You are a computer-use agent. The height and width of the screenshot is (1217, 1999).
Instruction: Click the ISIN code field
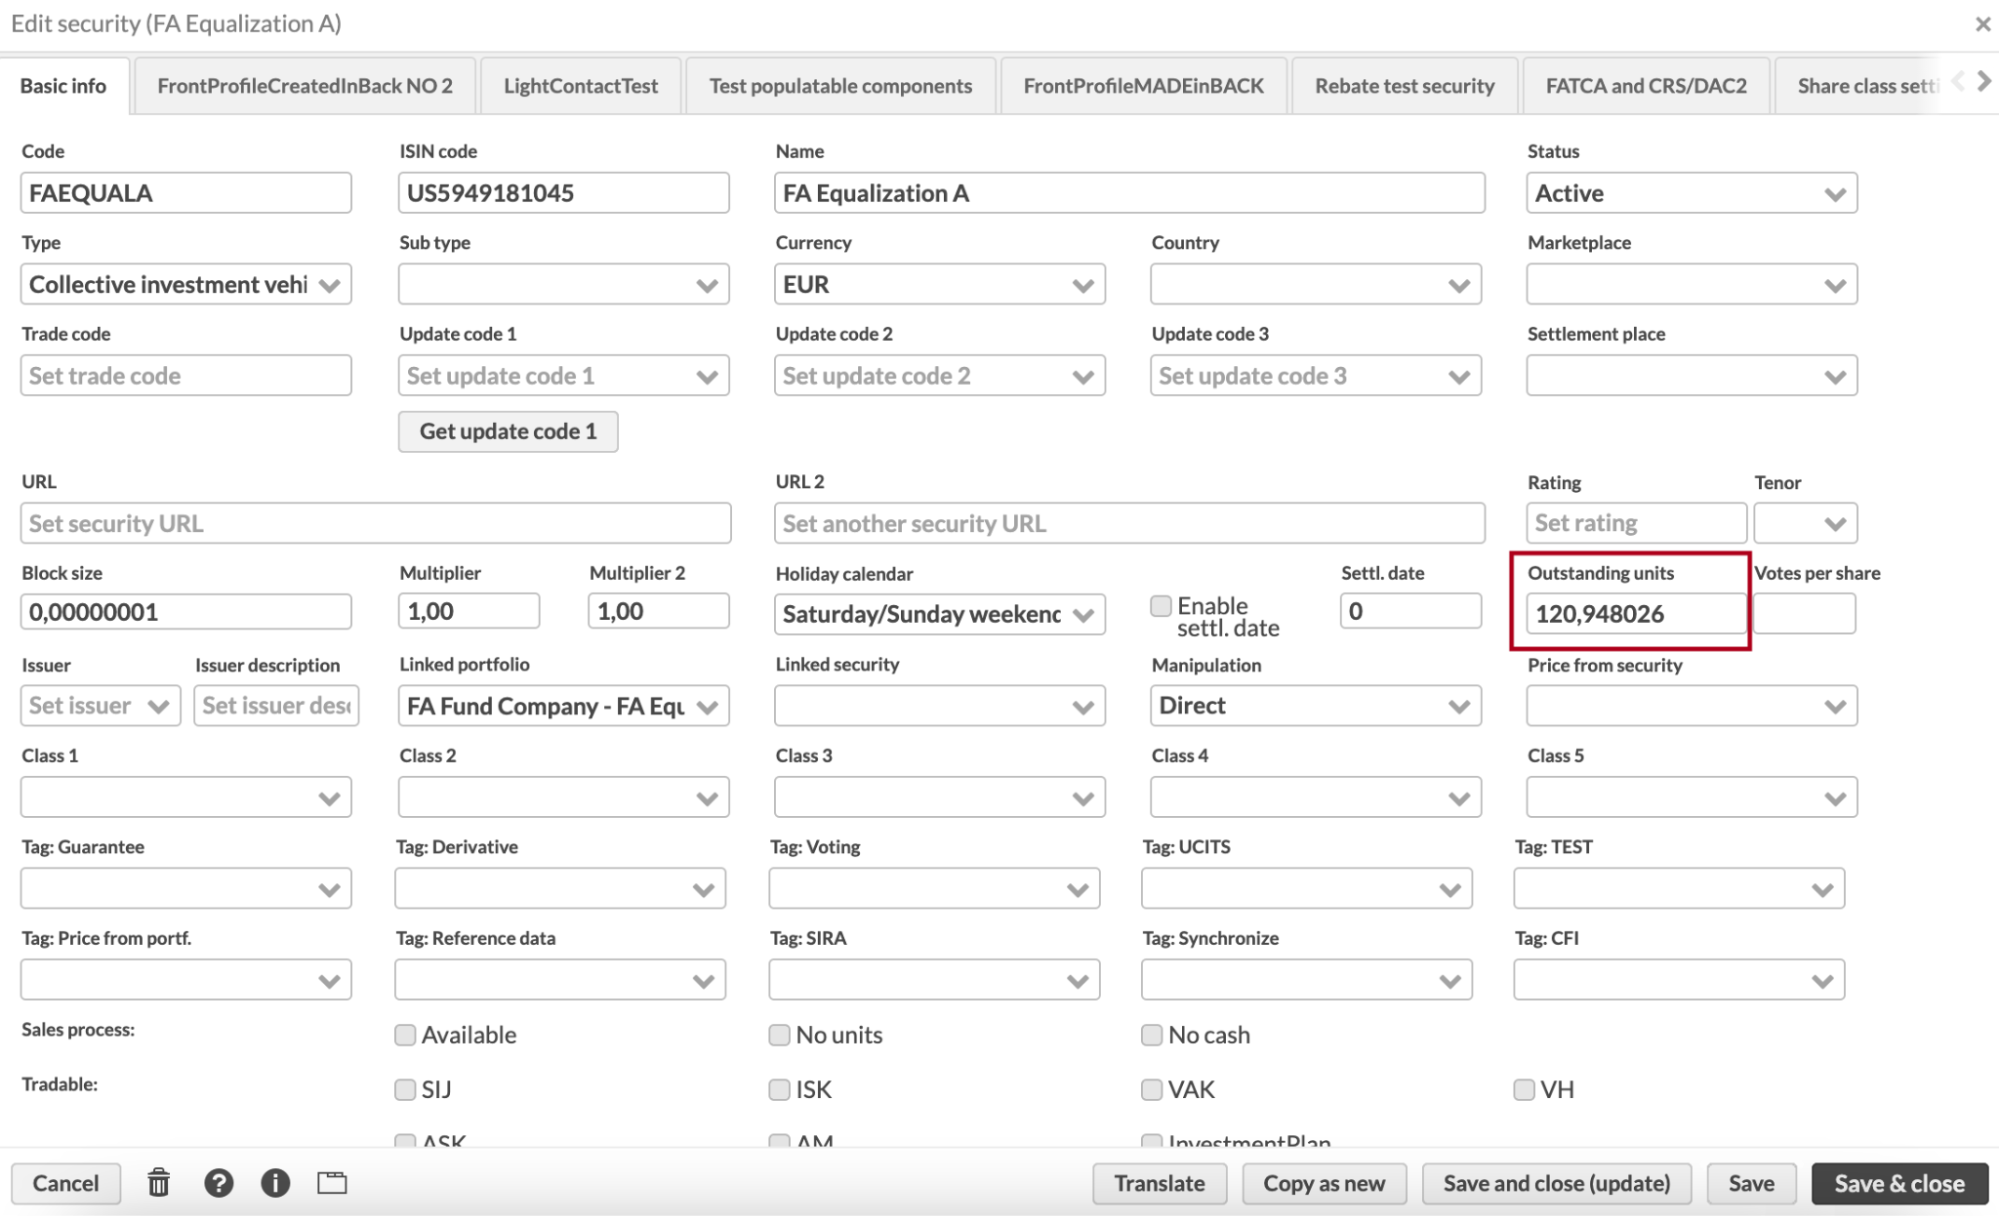point(563,193)
